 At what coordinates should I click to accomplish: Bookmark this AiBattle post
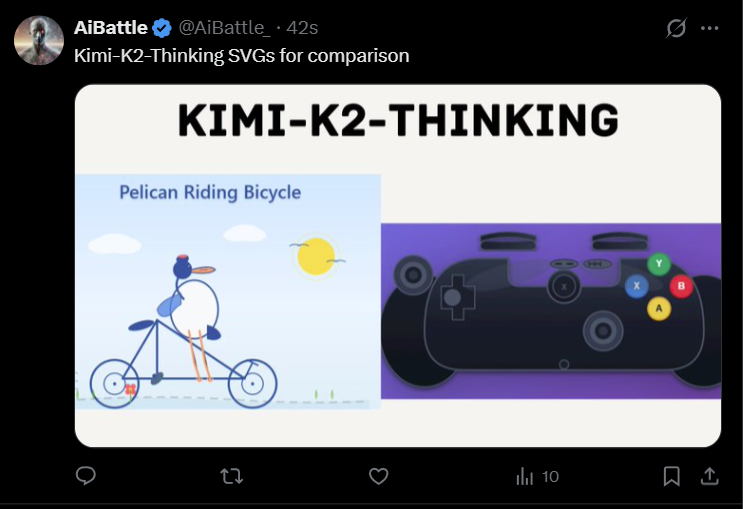(672, 477)
